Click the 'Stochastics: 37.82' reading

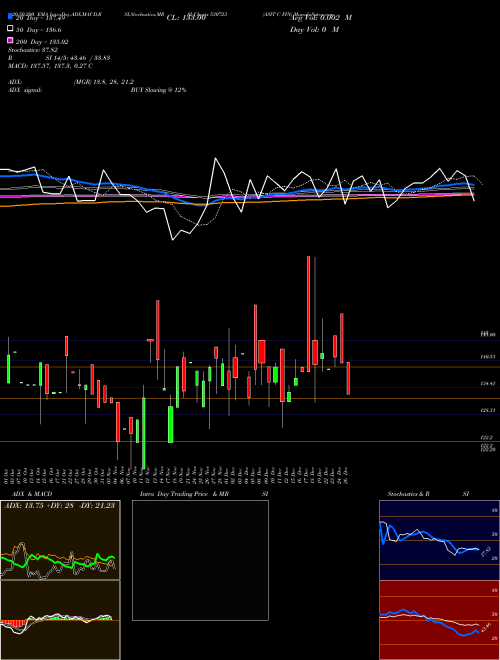click(33, 50)
